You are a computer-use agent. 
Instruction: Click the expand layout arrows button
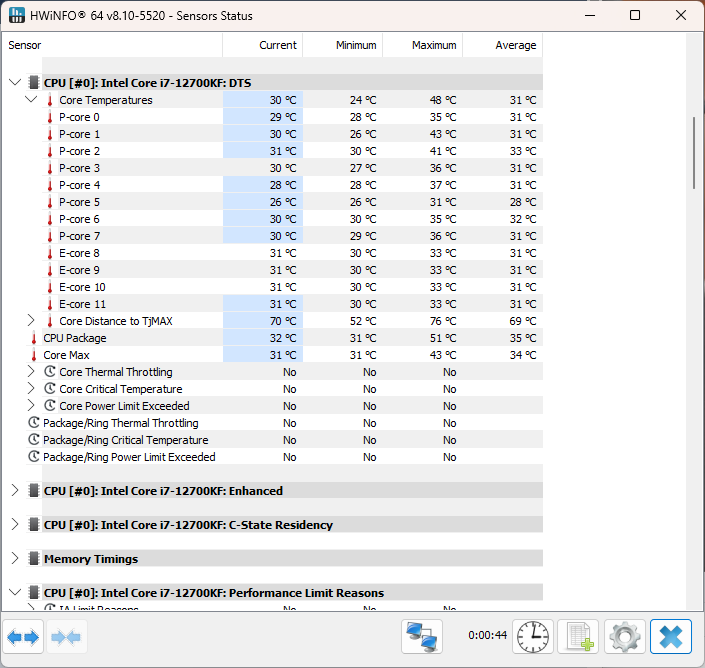[23, 637]
